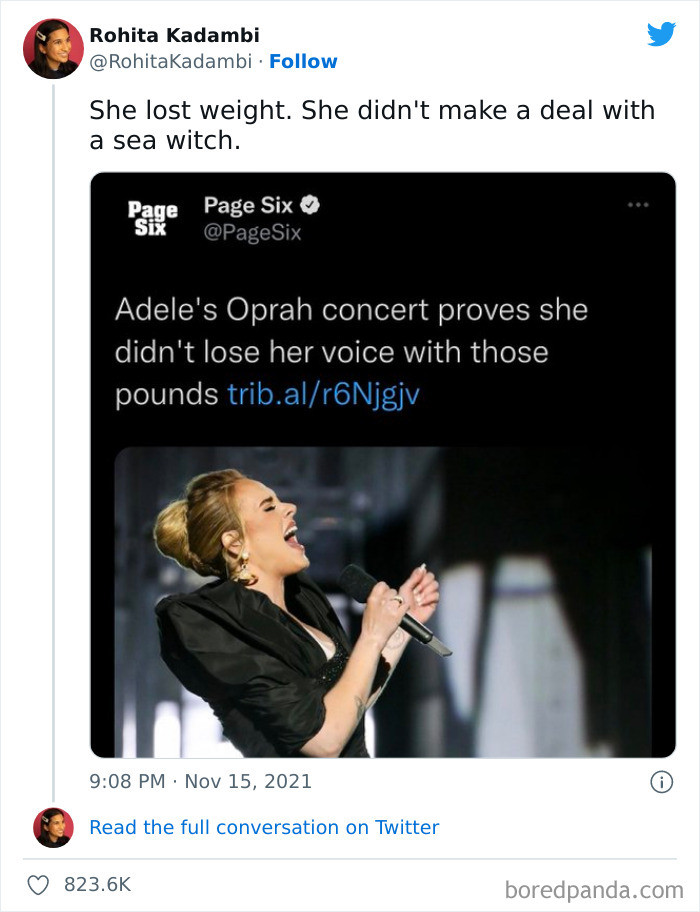The width and height of the screenshot is (700, 912).
Task: Click the Page Six display name
Action: 239,206
